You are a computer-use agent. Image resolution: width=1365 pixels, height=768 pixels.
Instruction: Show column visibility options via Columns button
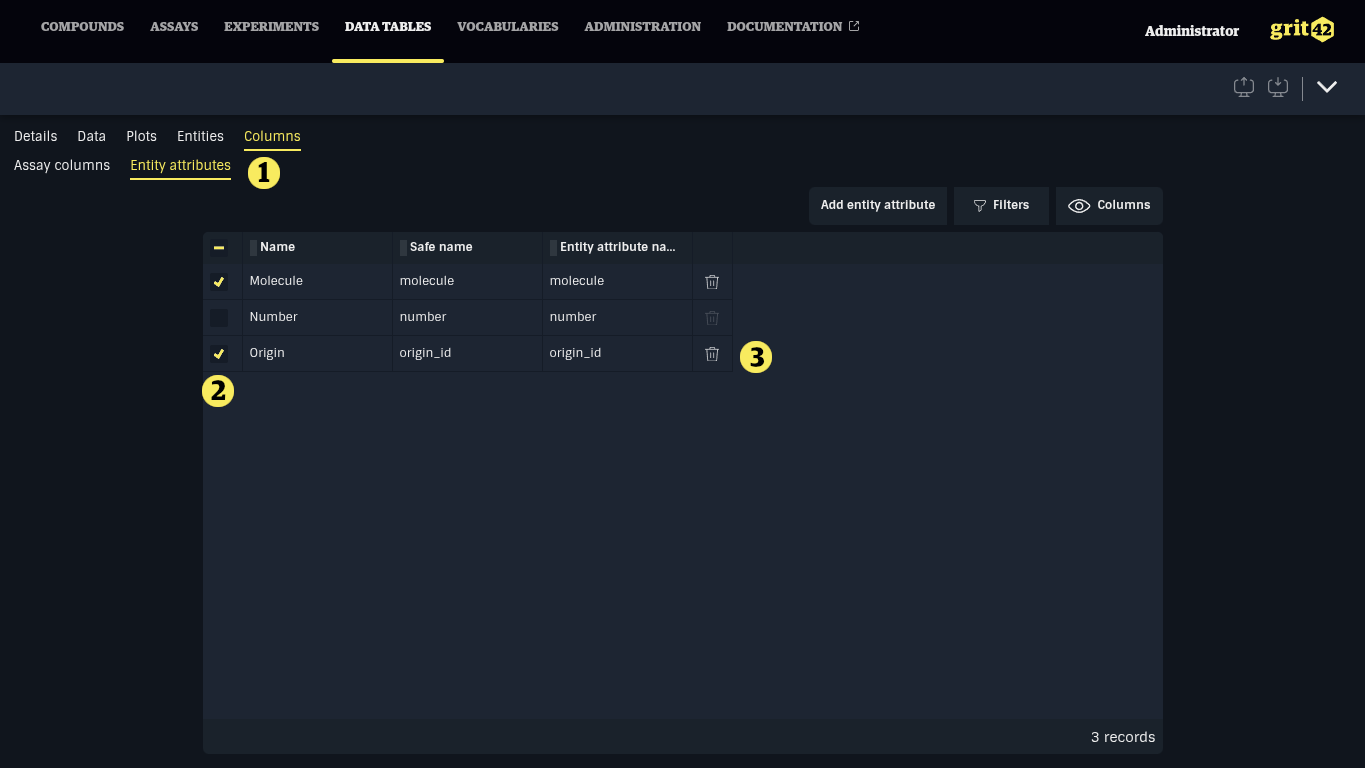pyautogui.click(x=1109, y=205)
